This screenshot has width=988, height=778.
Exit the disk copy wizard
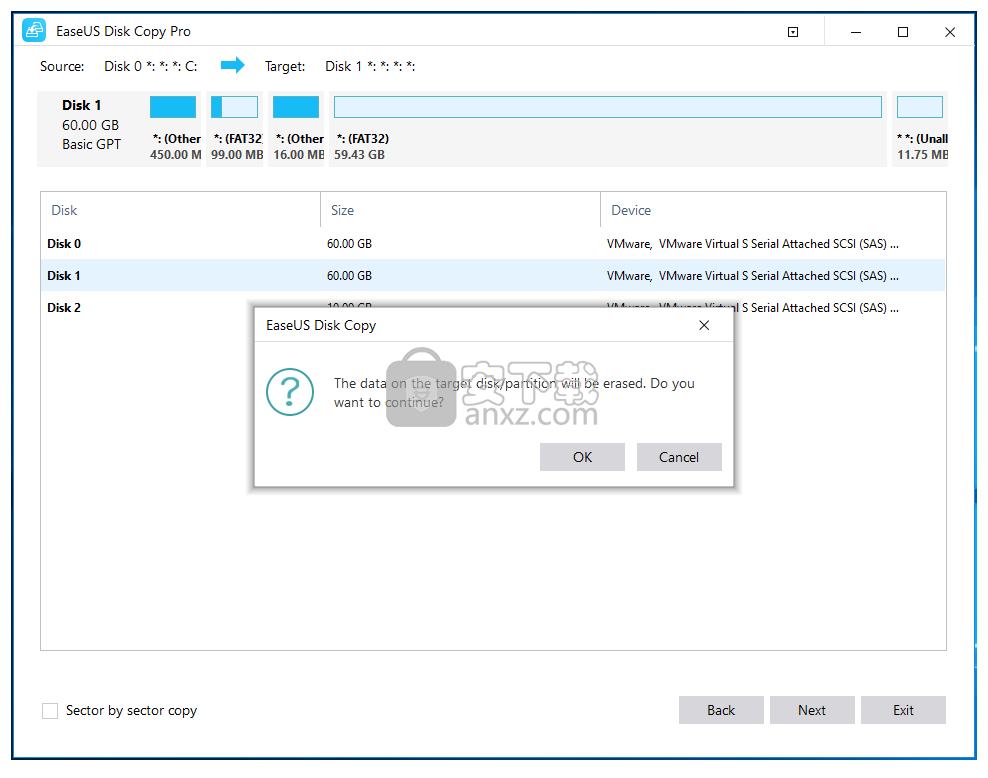point(903,710)
